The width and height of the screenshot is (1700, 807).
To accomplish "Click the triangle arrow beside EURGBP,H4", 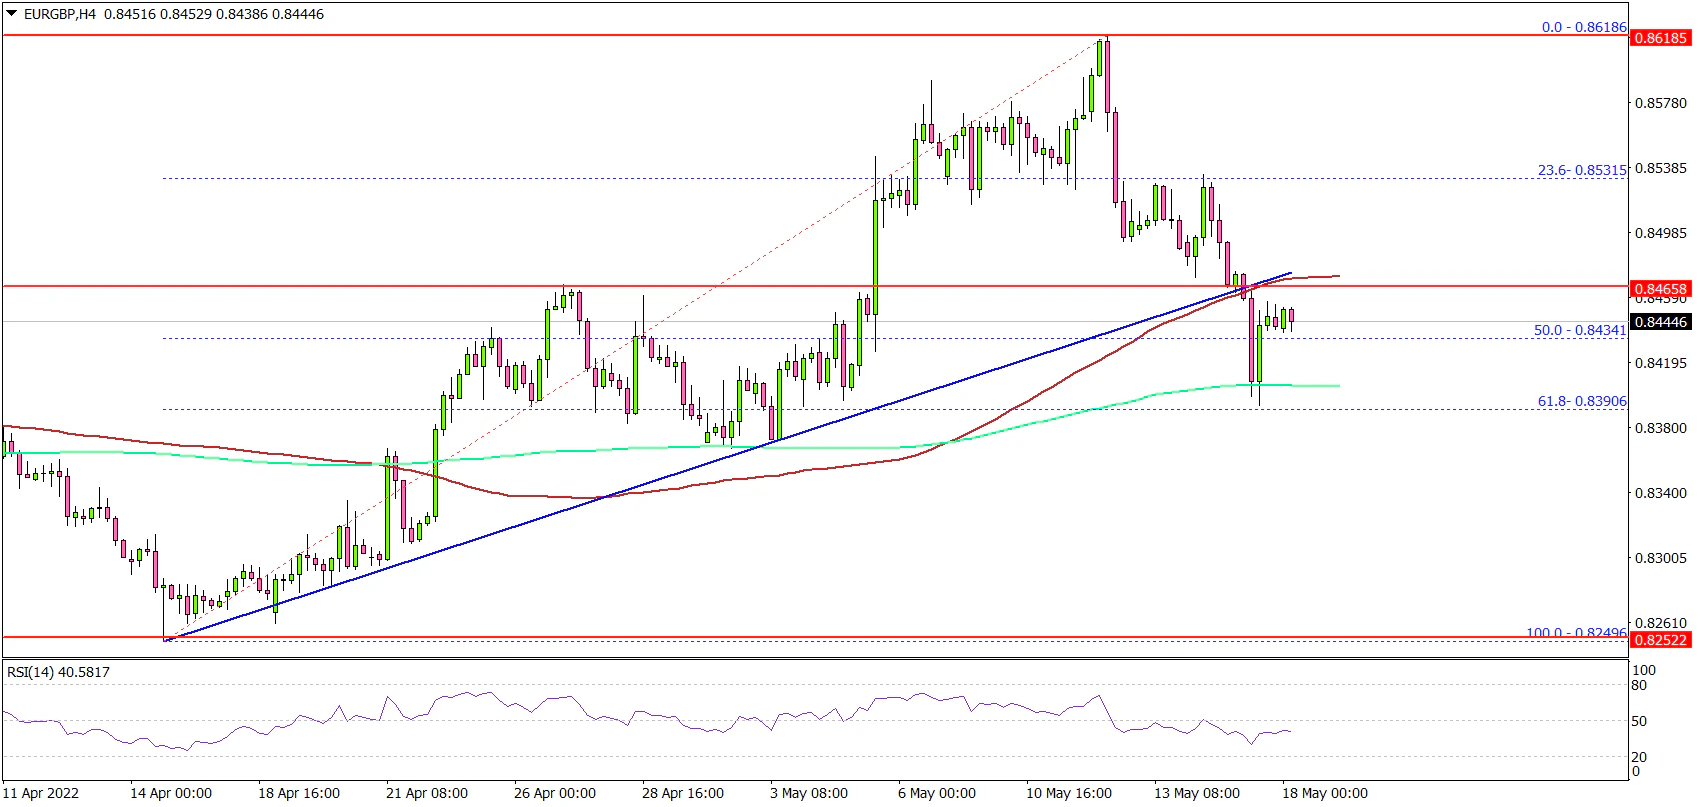I will click(x=12, y=14).
